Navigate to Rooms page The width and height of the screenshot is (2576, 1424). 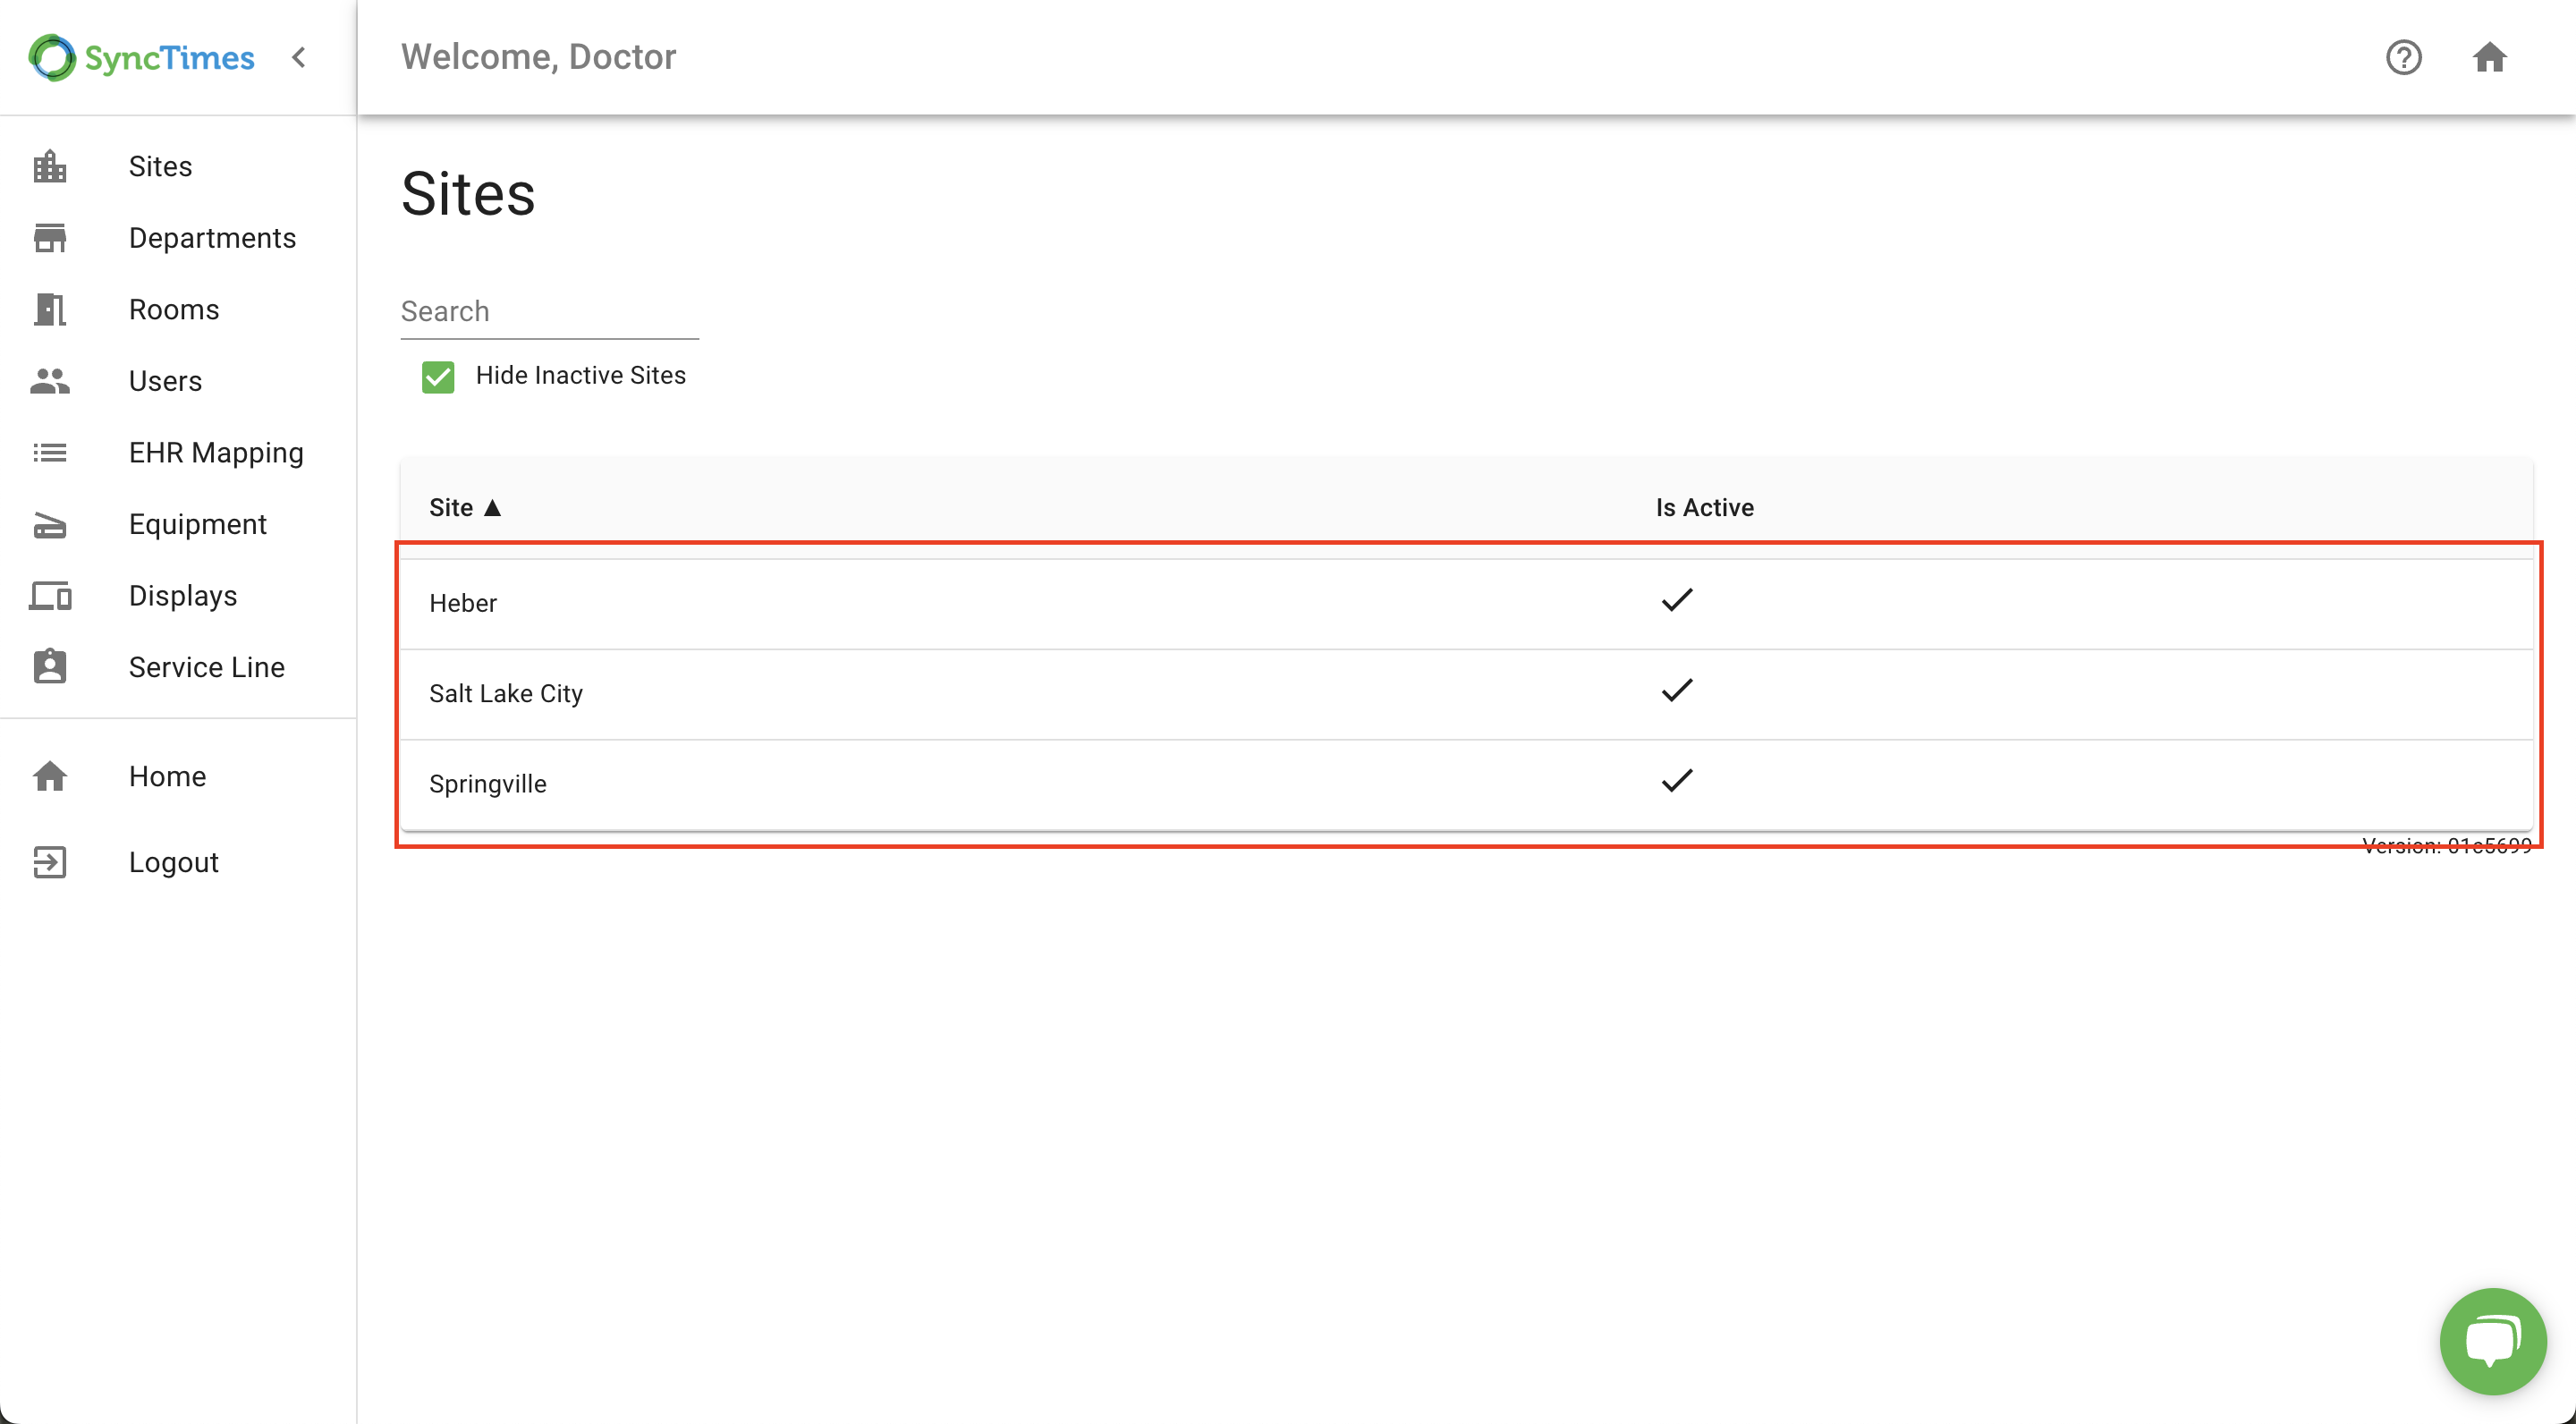tap(174, 309)
